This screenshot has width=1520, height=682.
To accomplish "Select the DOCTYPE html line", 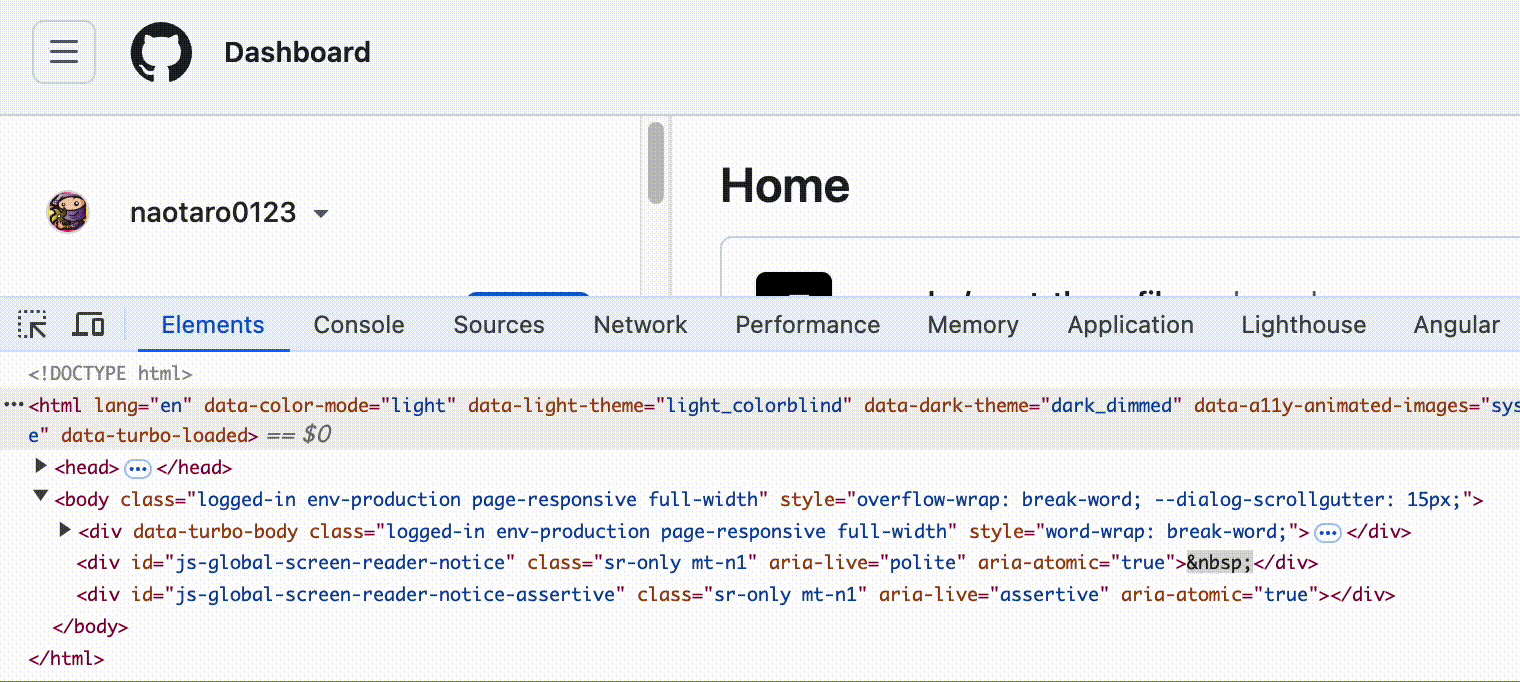I will [110, 374].
